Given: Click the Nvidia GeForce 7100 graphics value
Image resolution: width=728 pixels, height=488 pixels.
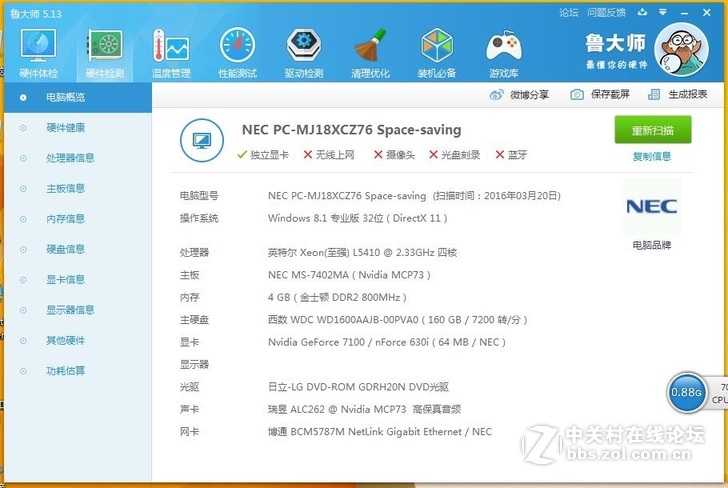Looking at the screenshot, I should click(387, 342).
